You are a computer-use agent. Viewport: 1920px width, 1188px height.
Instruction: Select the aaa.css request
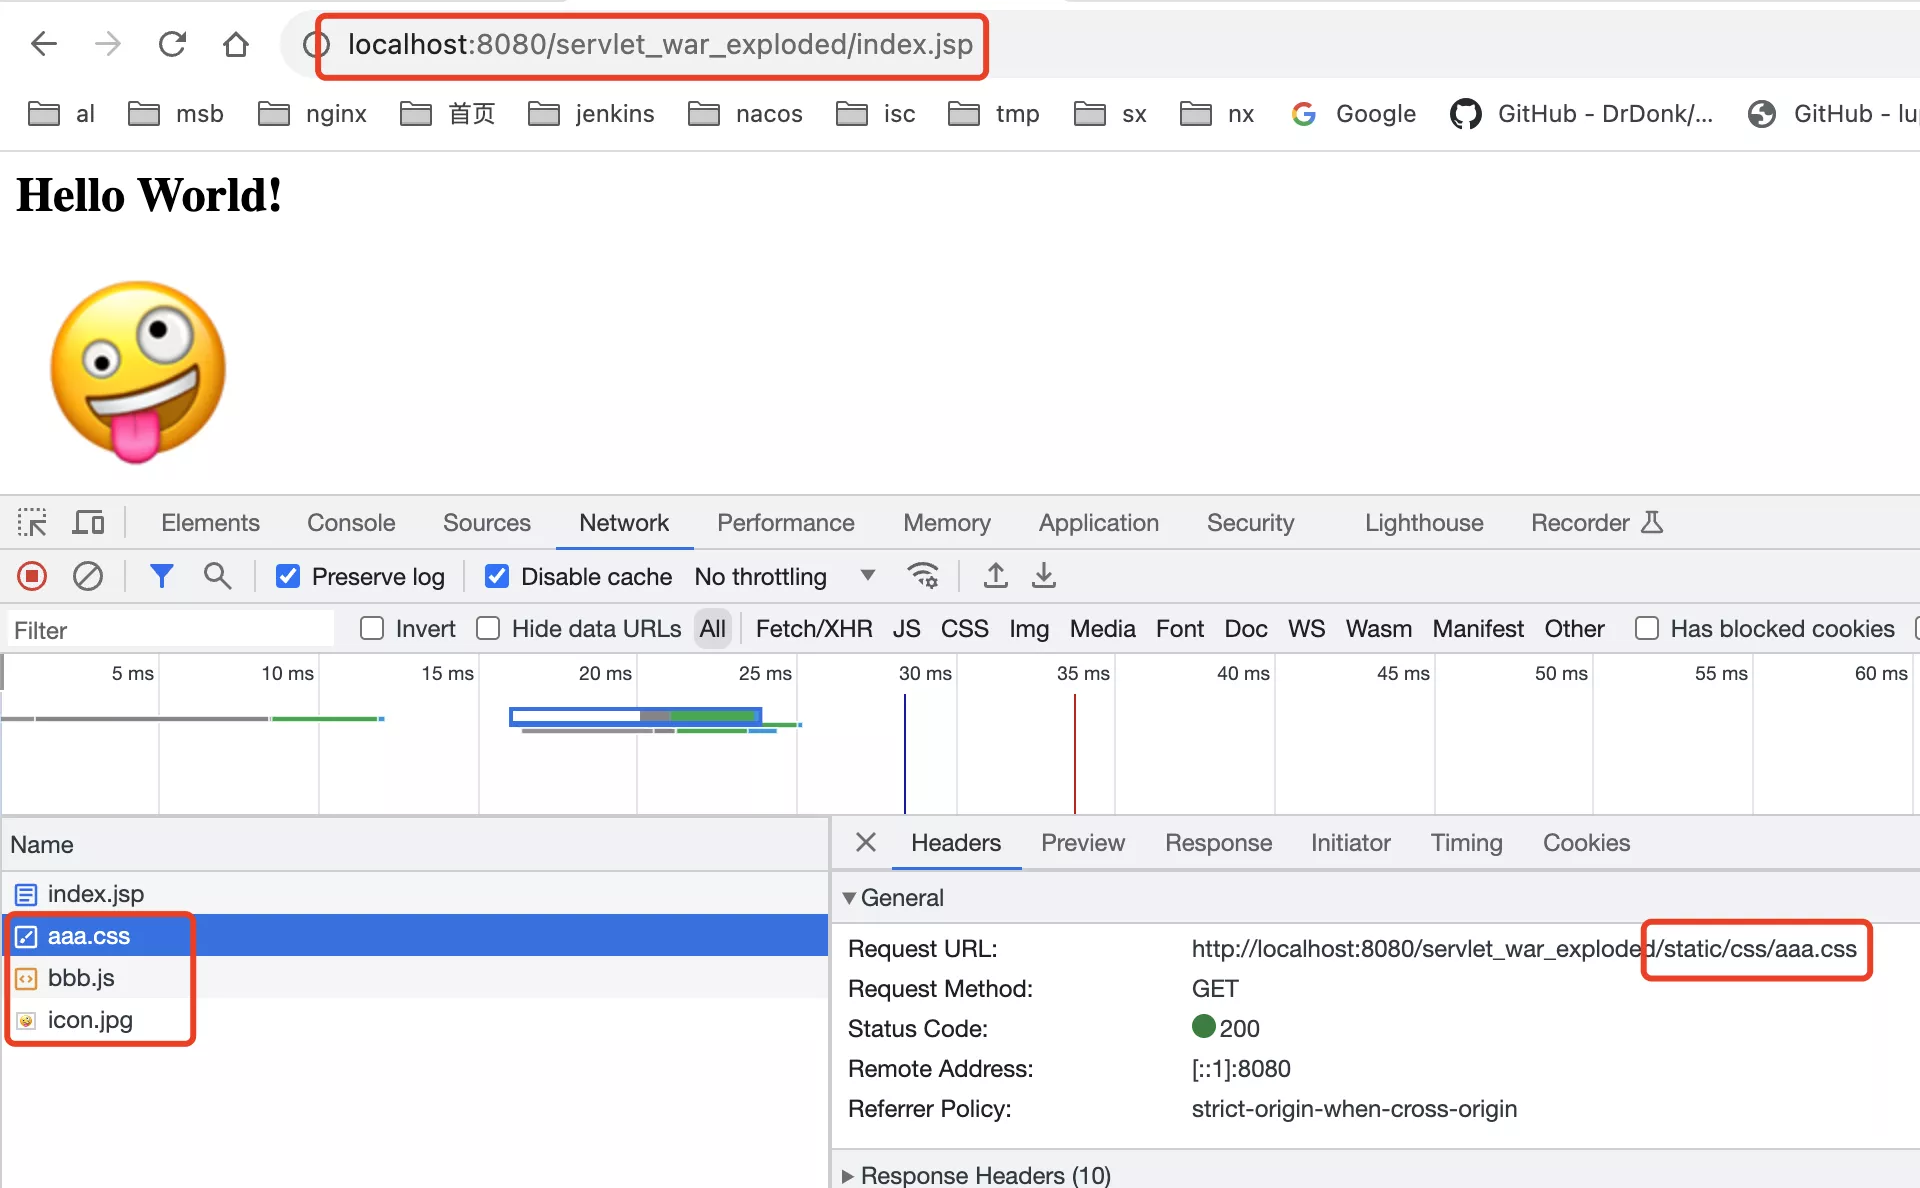[415, 936]
